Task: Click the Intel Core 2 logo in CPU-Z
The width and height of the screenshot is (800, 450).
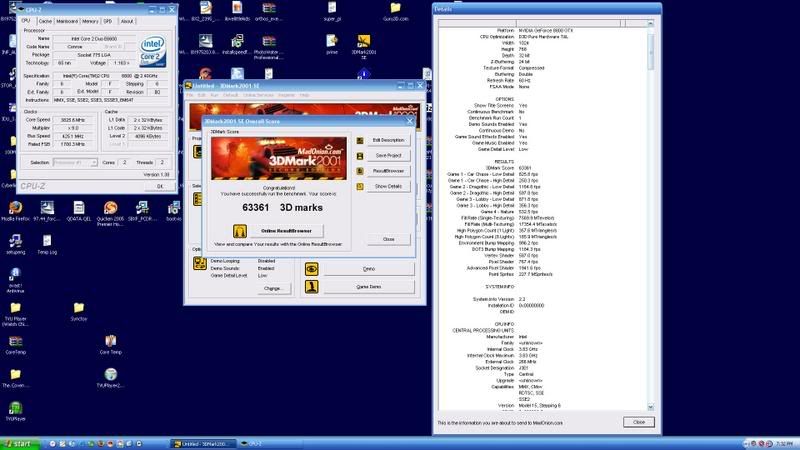Action: (153, 52)
